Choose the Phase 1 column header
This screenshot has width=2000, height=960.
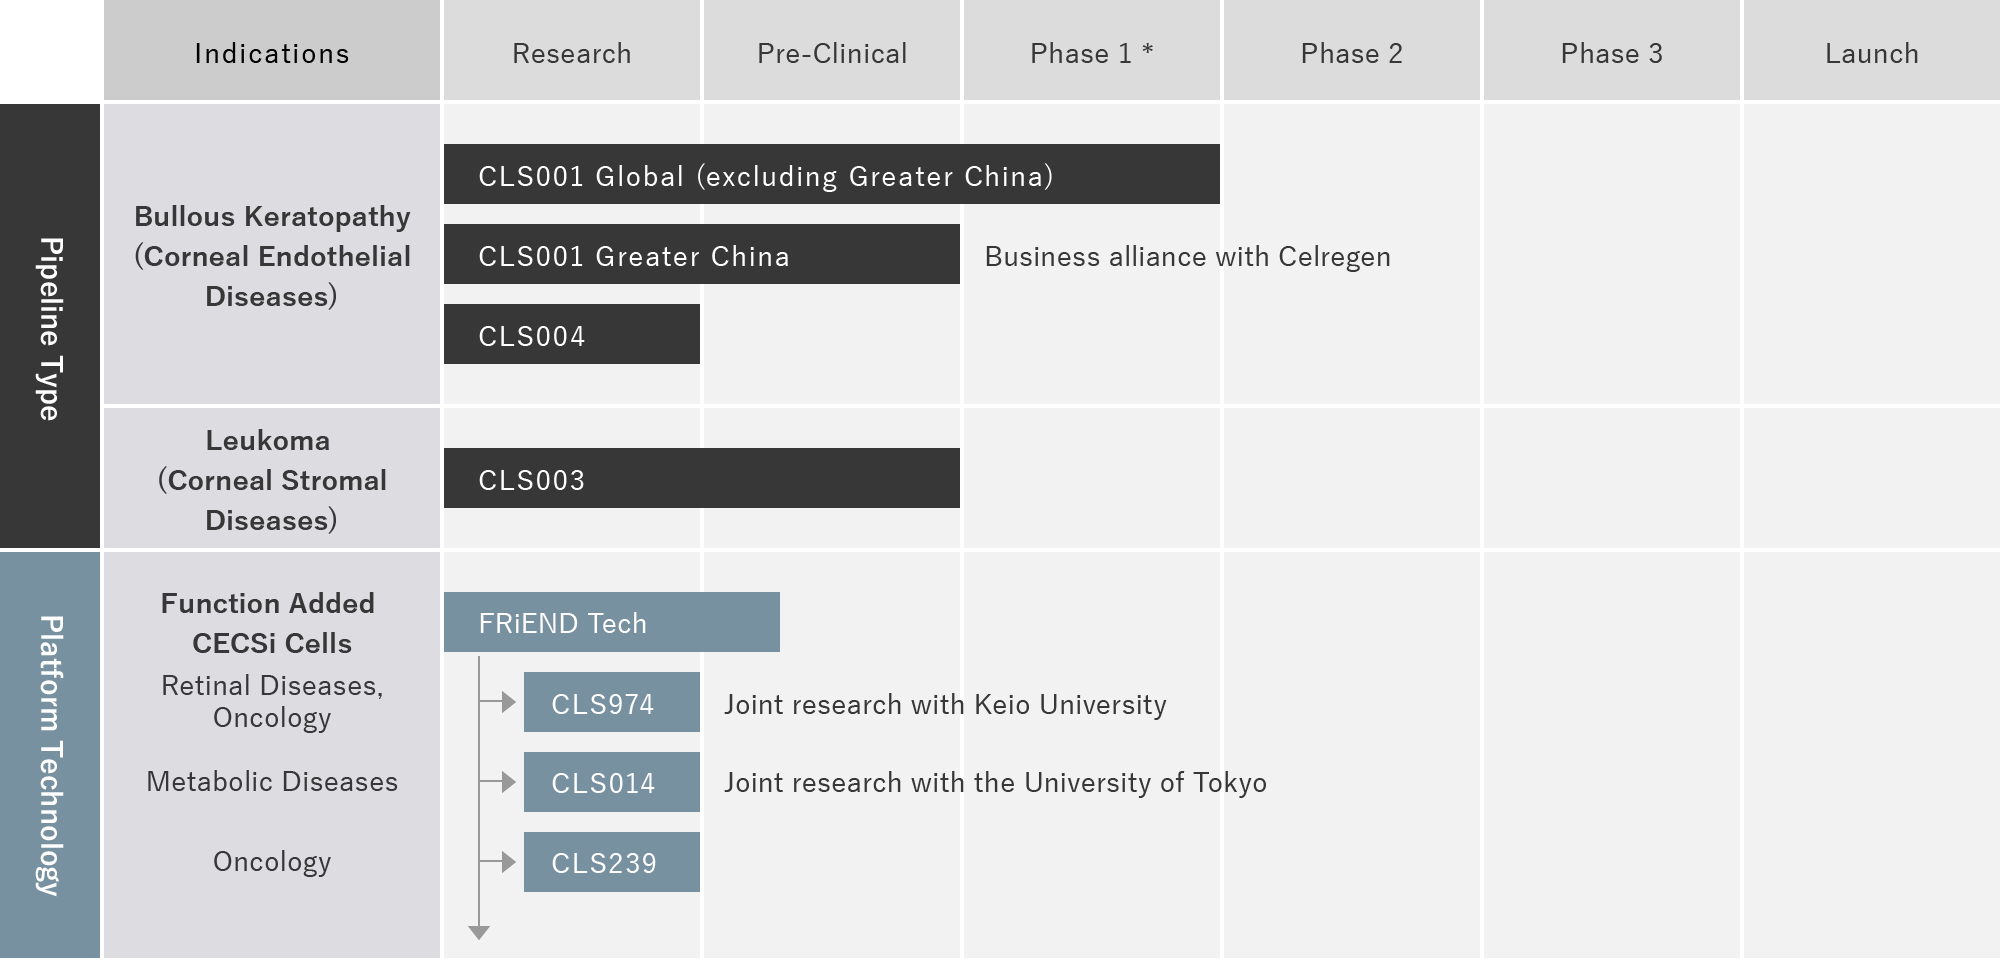tap(1091, 53)
